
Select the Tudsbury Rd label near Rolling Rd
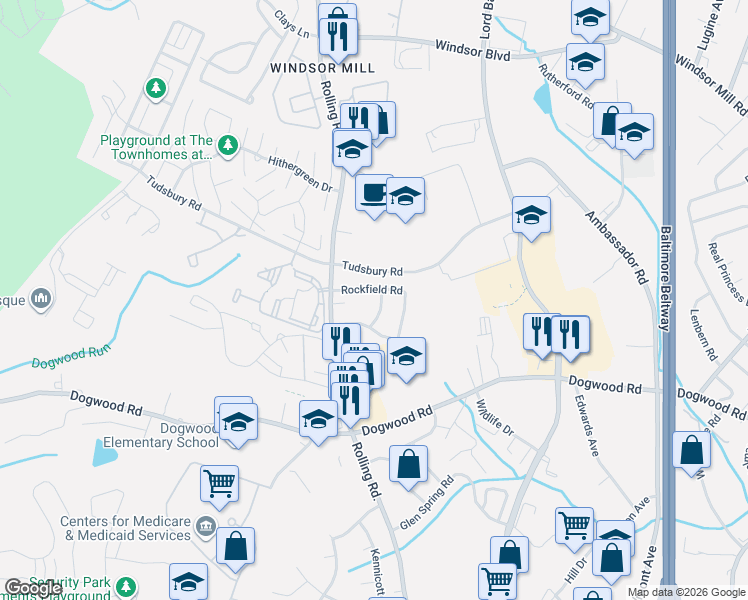(x=373, y=269)
